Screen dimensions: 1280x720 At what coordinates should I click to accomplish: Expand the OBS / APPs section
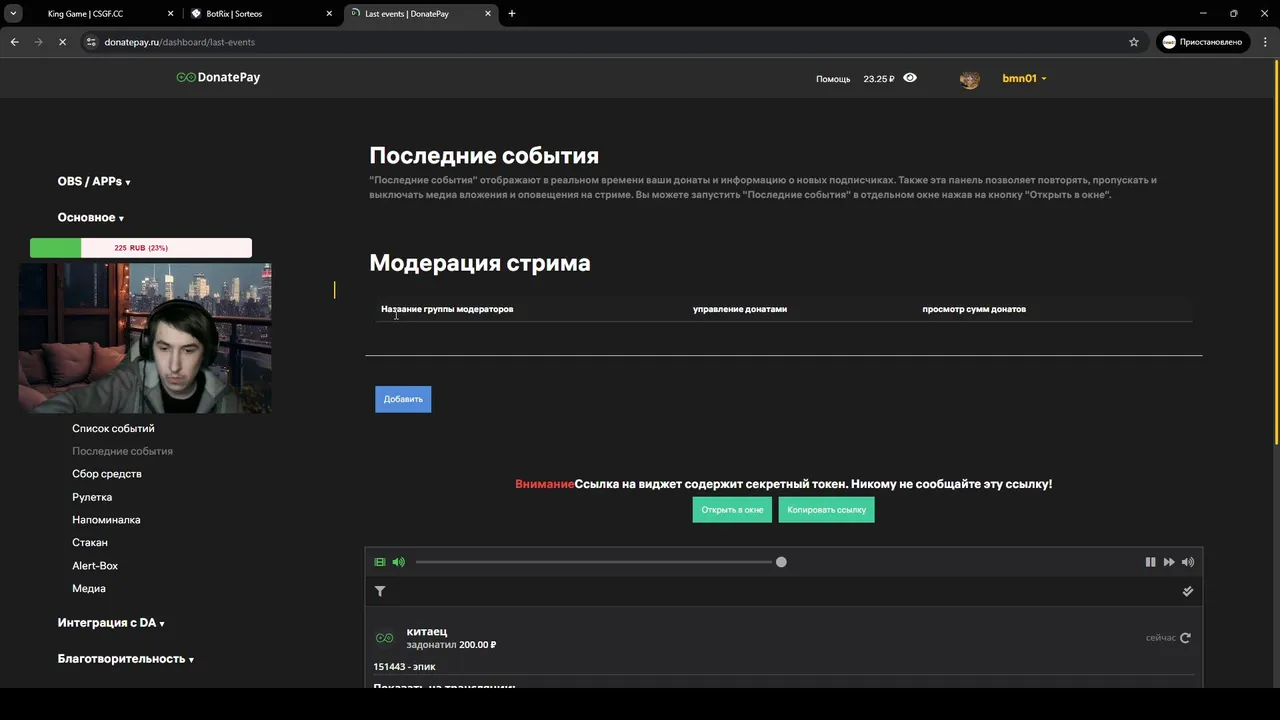click(94, 182)
